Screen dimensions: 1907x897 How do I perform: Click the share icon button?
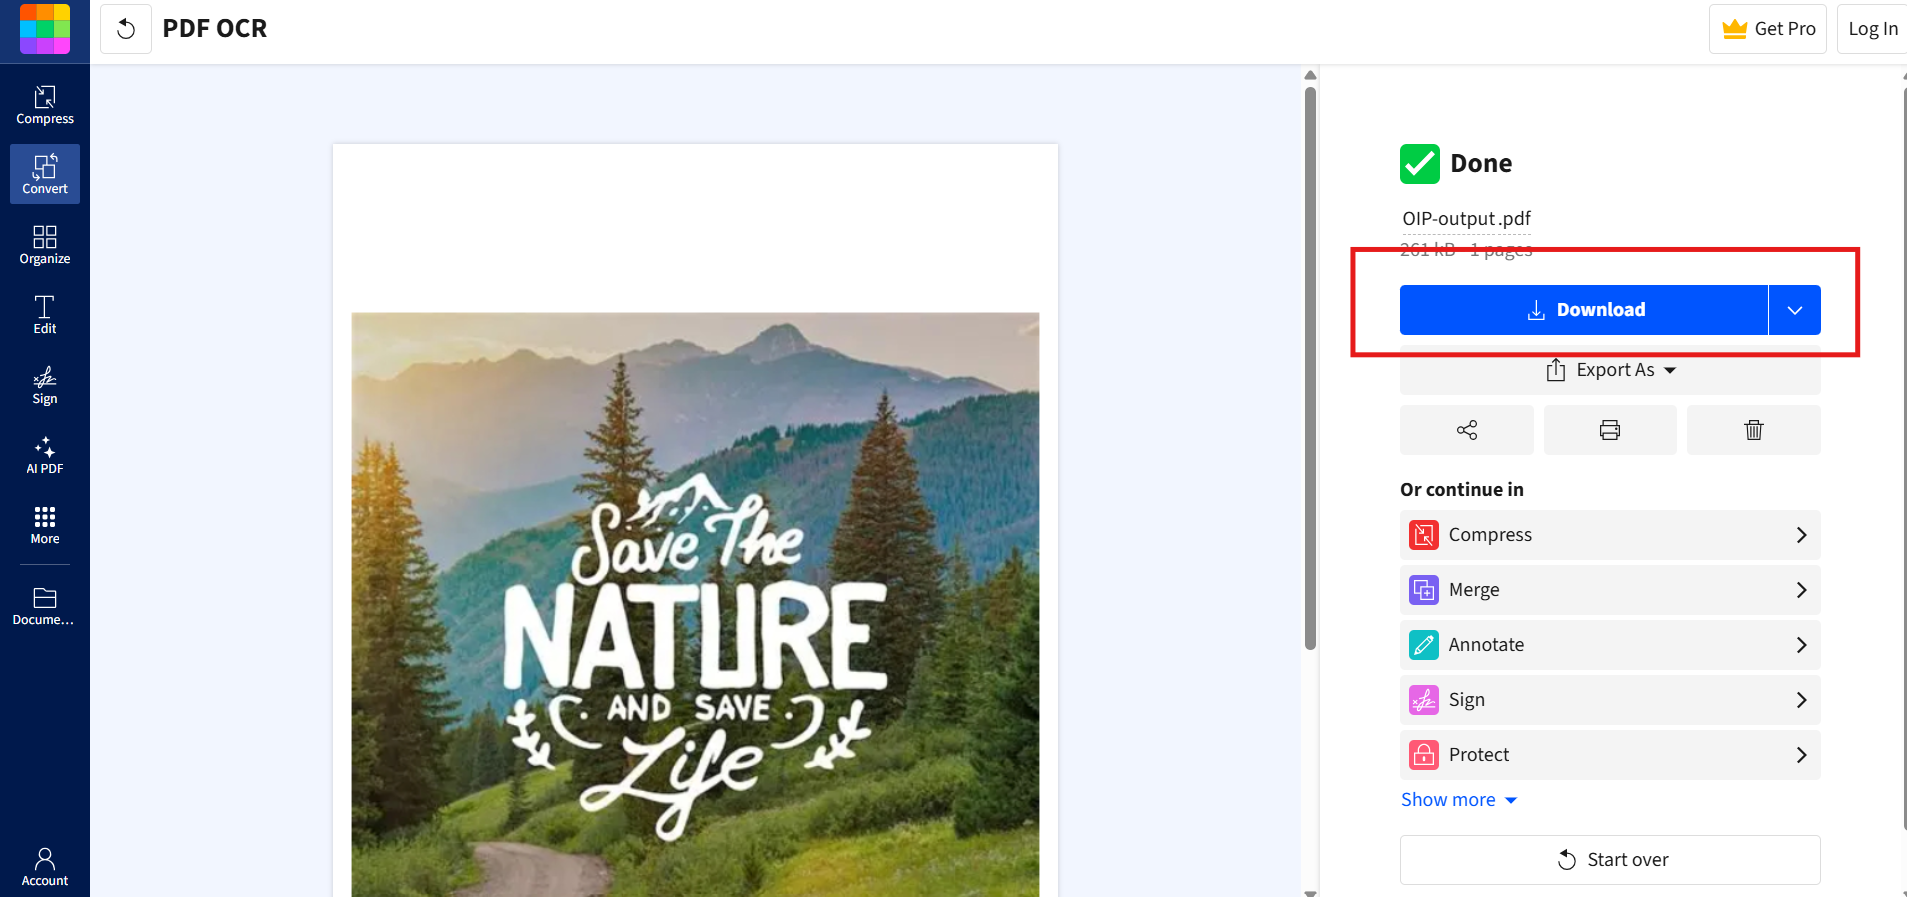(1466, 430)
